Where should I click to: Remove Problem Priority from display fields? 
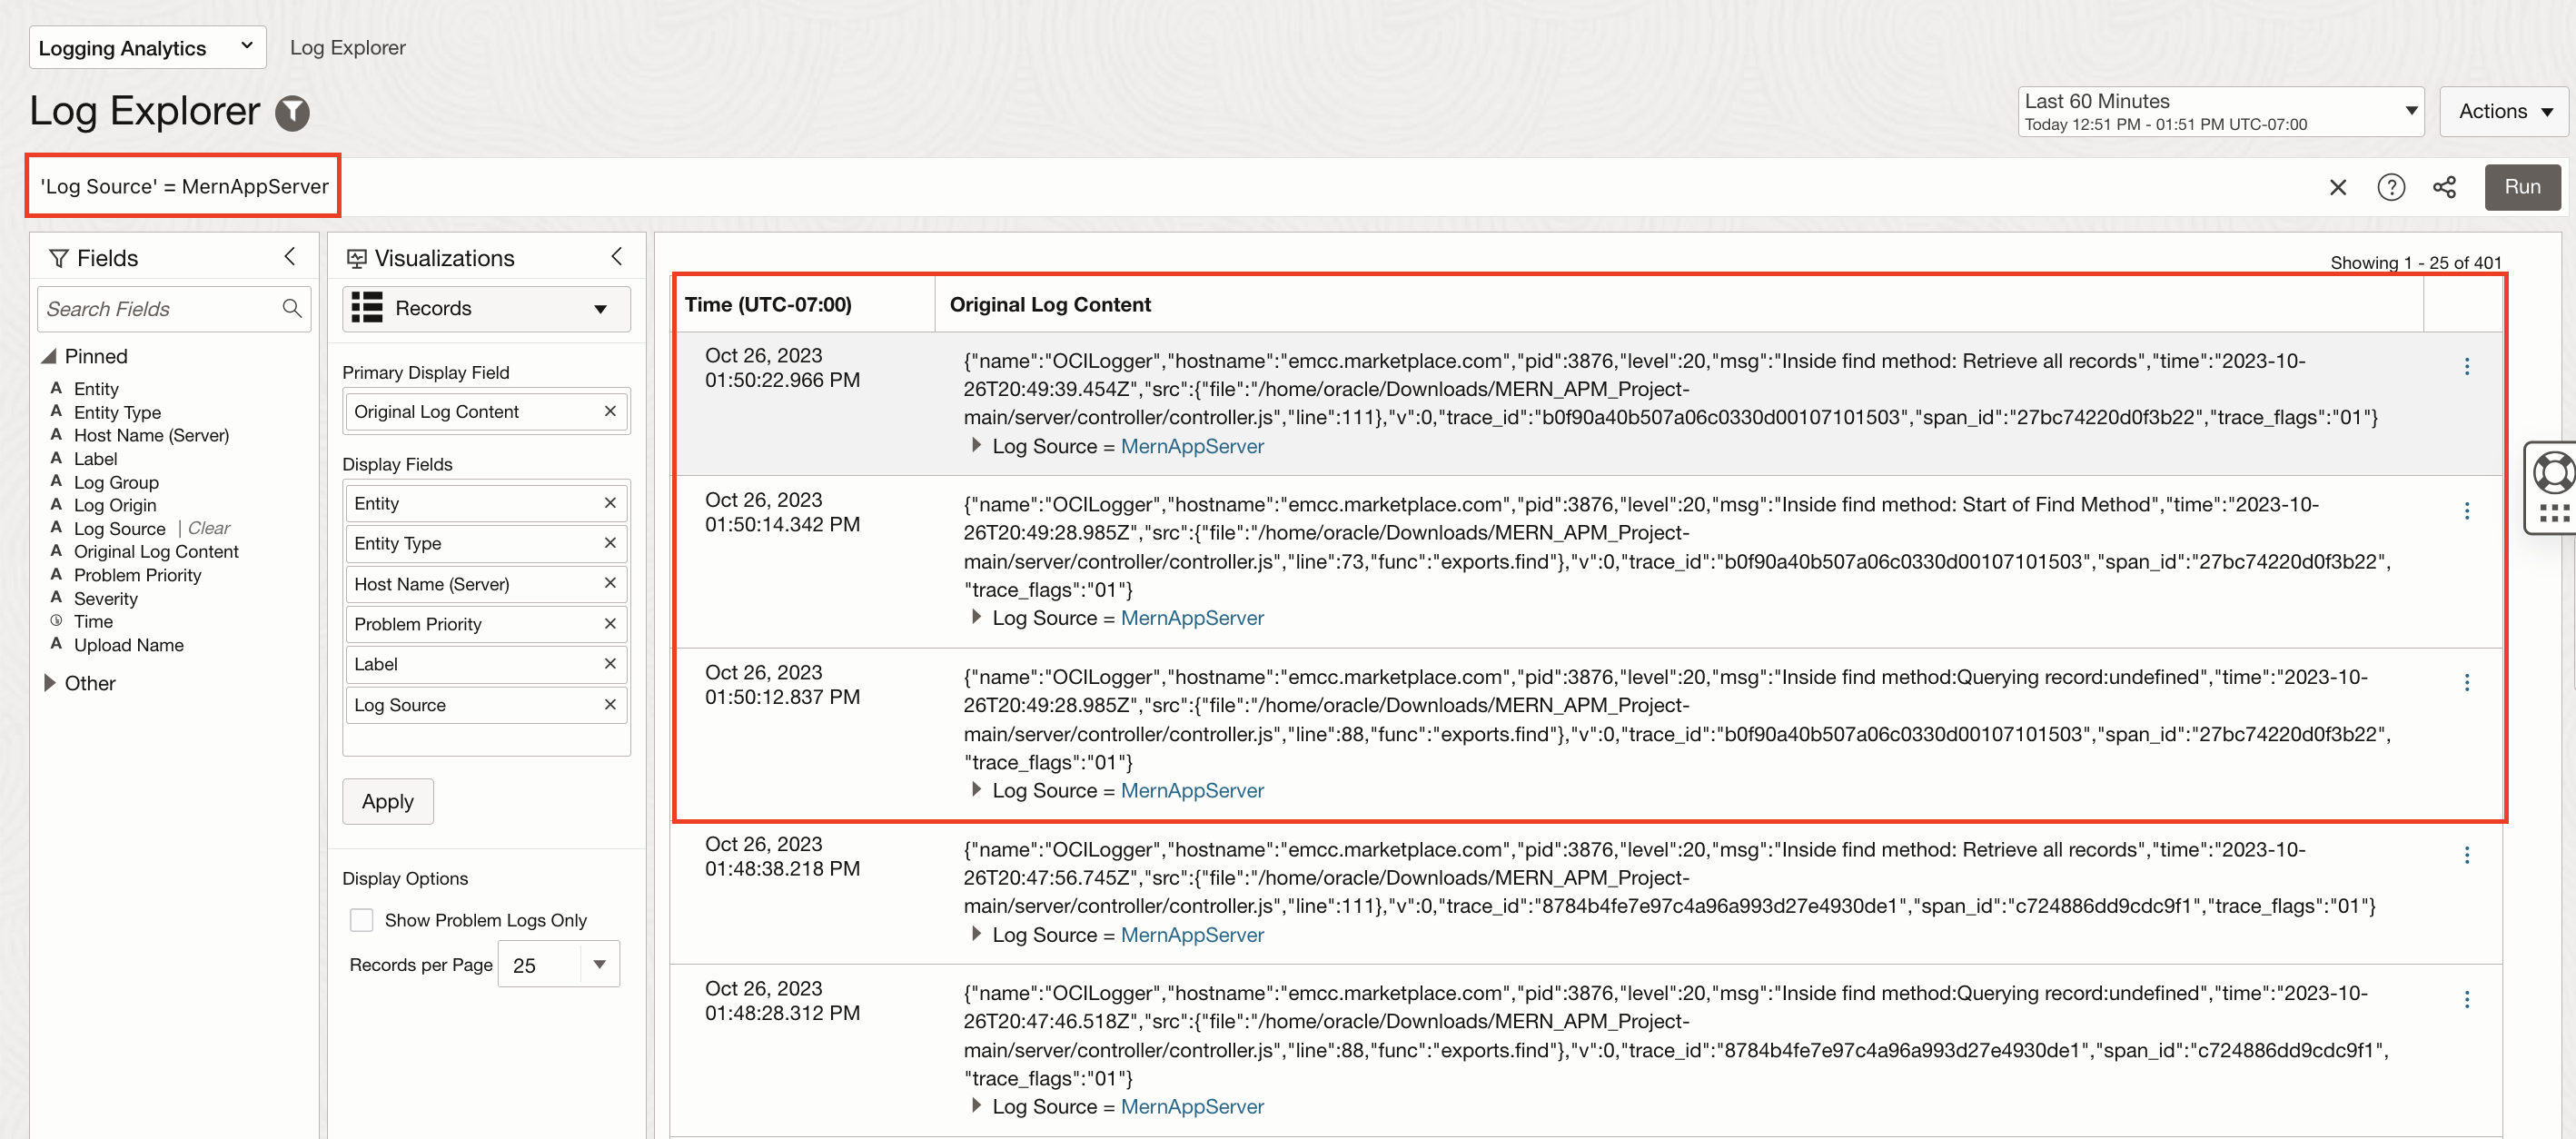pos(610,623)
